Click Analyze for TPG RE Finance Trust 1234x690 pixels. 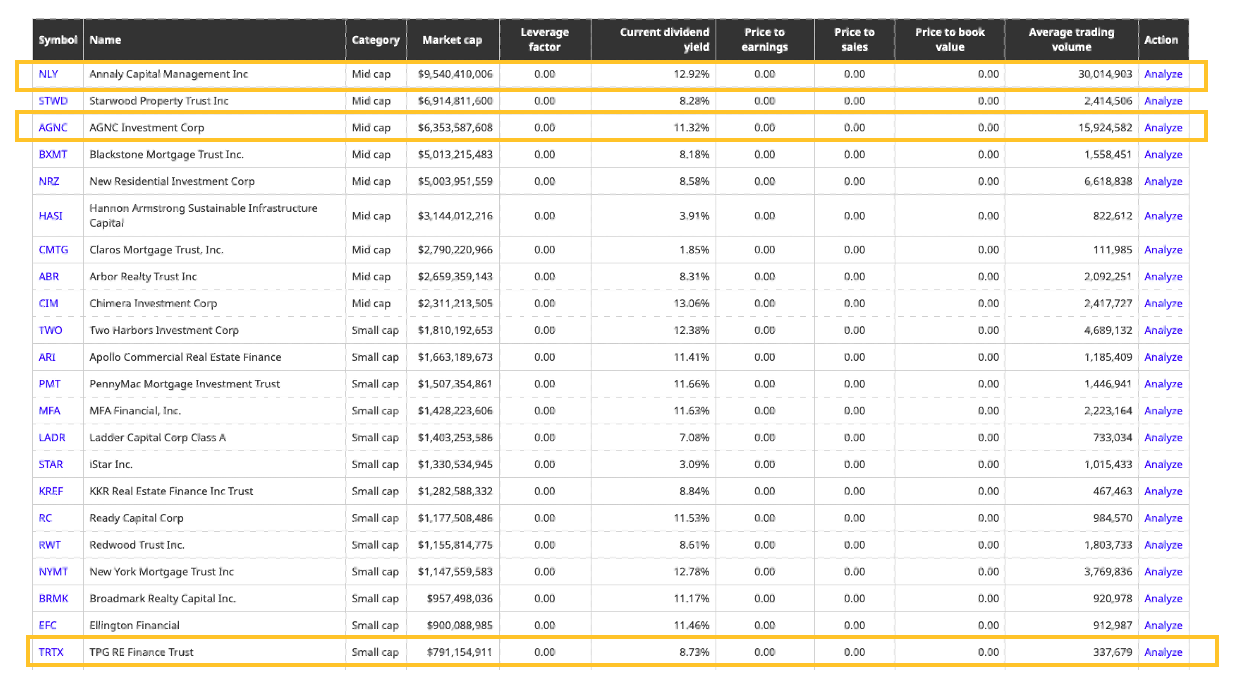pos(1163,653)
